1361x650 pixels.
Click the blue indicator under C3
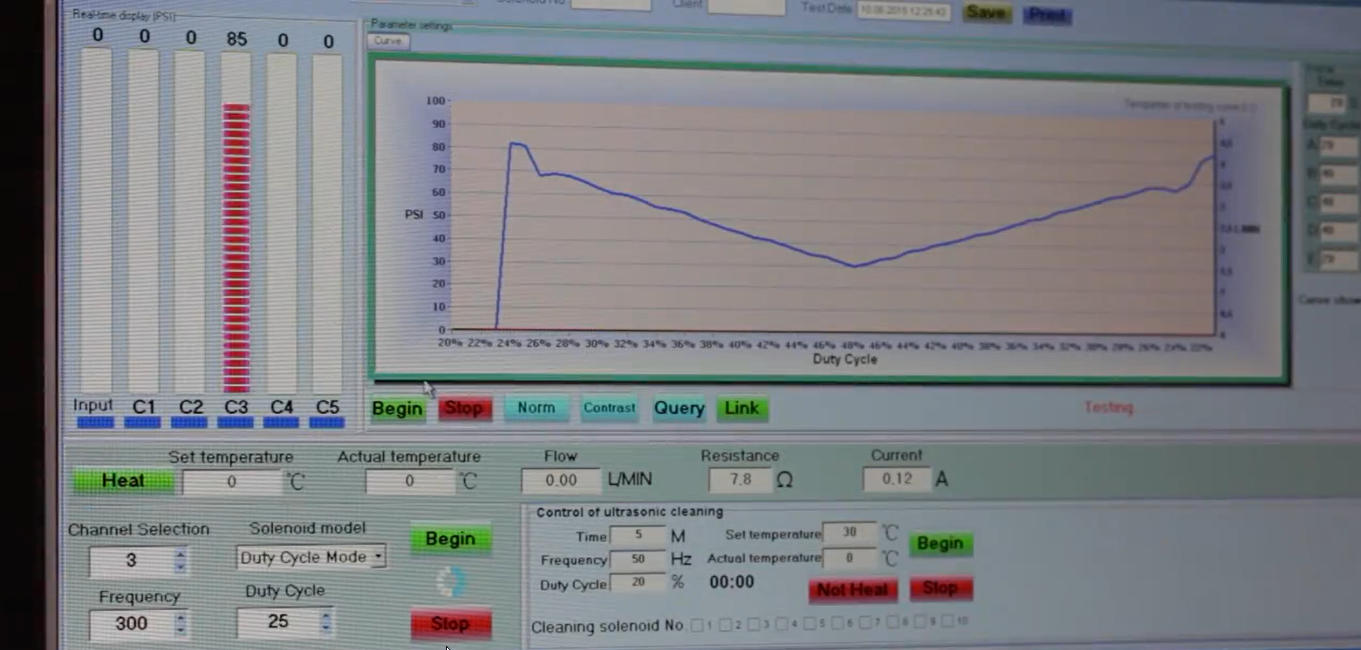coord(235,423)
